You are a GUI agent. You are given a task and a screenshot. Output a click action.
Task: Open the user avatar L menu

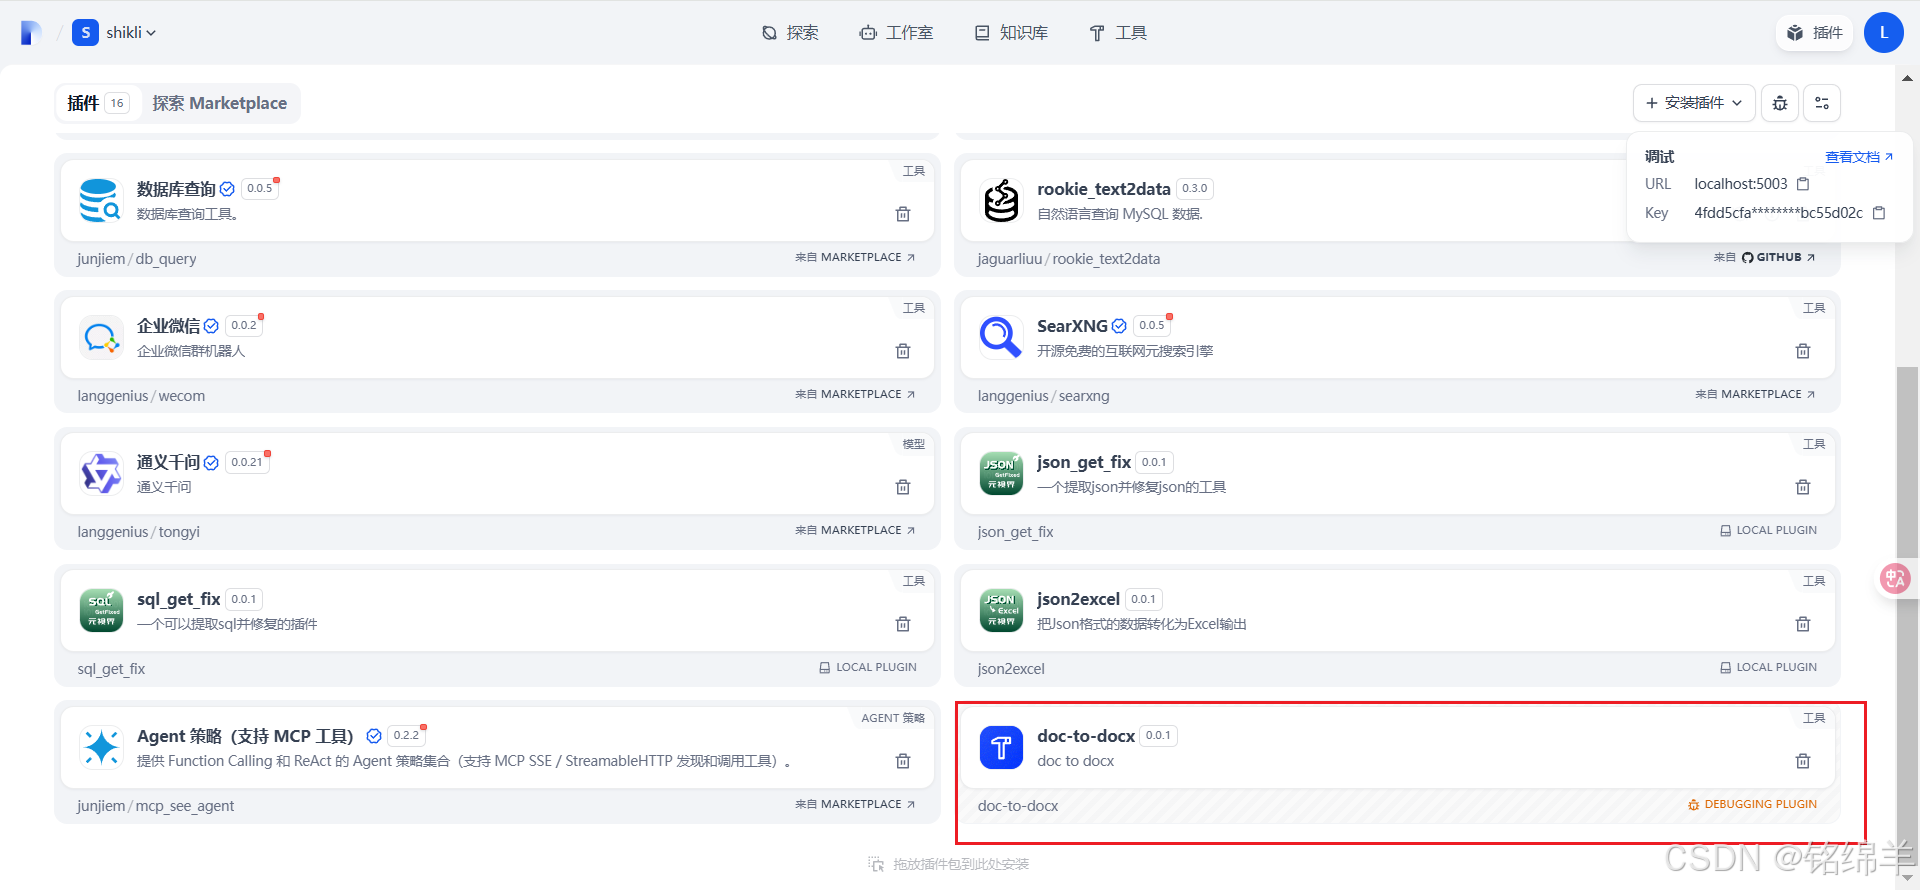coord(1883,33)
